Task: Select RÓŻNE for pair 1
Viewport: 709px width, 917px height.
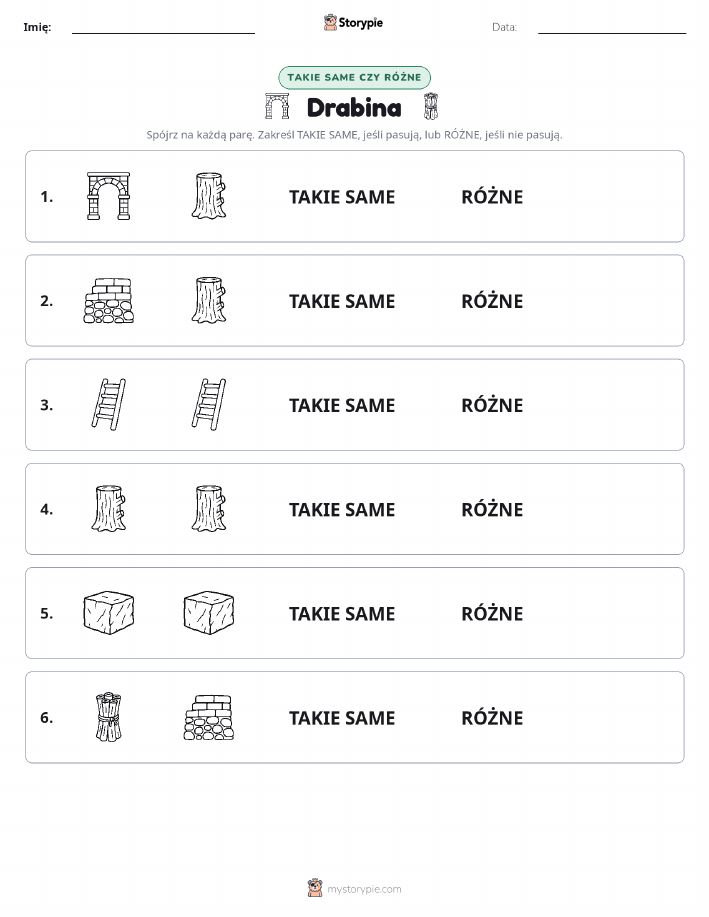Action: [492, 196]
